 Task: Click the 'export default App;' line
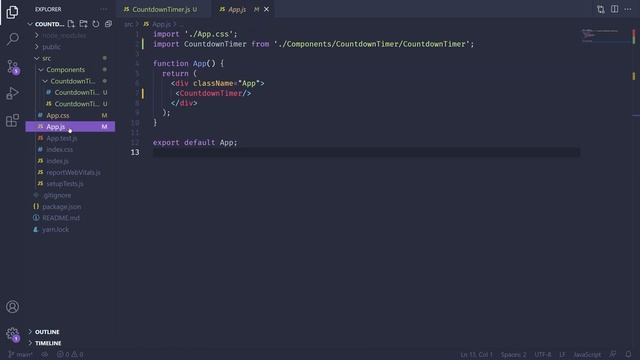(195, 142)
